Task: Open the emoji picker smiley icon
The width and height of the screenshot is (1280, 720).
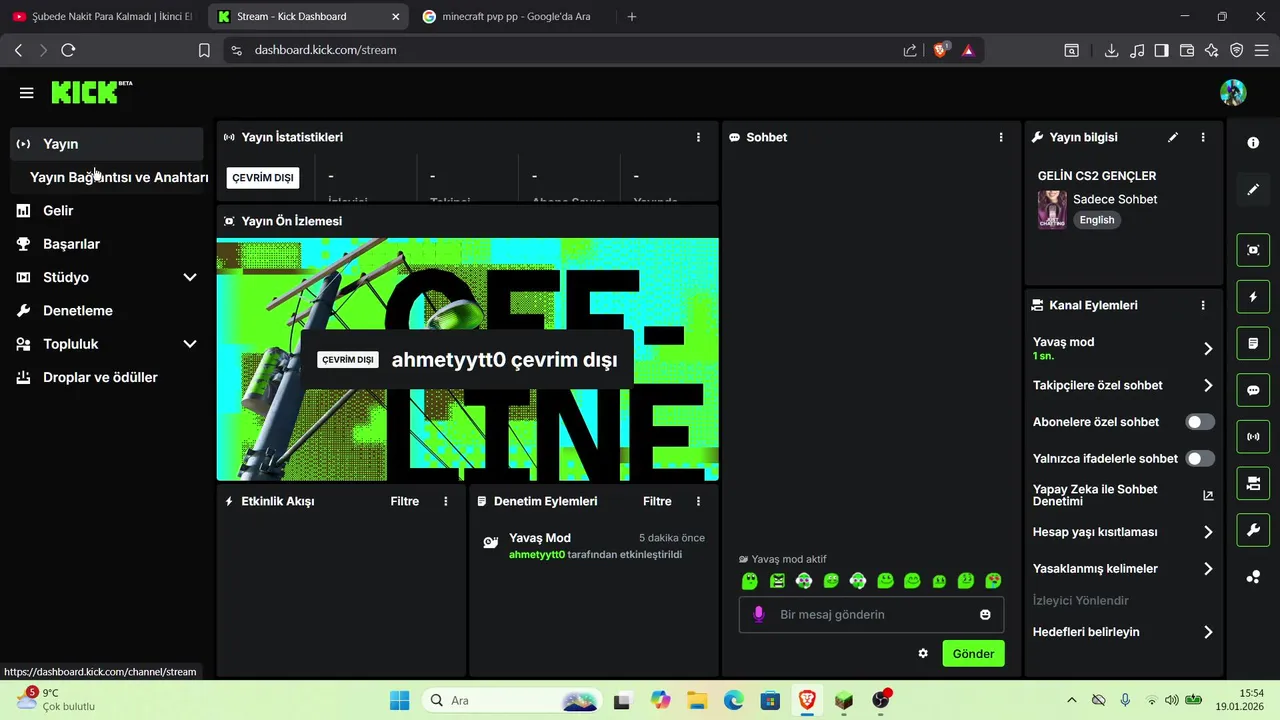Action: (x=985, y=614)
